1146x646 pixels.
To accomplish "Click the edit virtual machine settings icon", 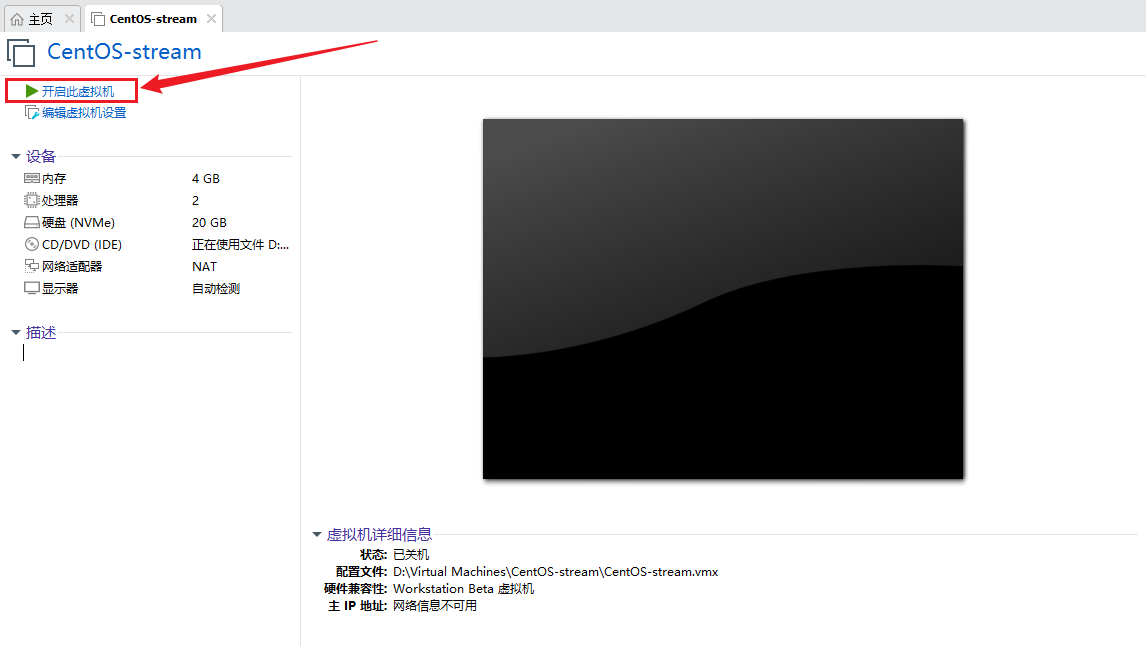I will pyautogui.click(x=31, y=113).
